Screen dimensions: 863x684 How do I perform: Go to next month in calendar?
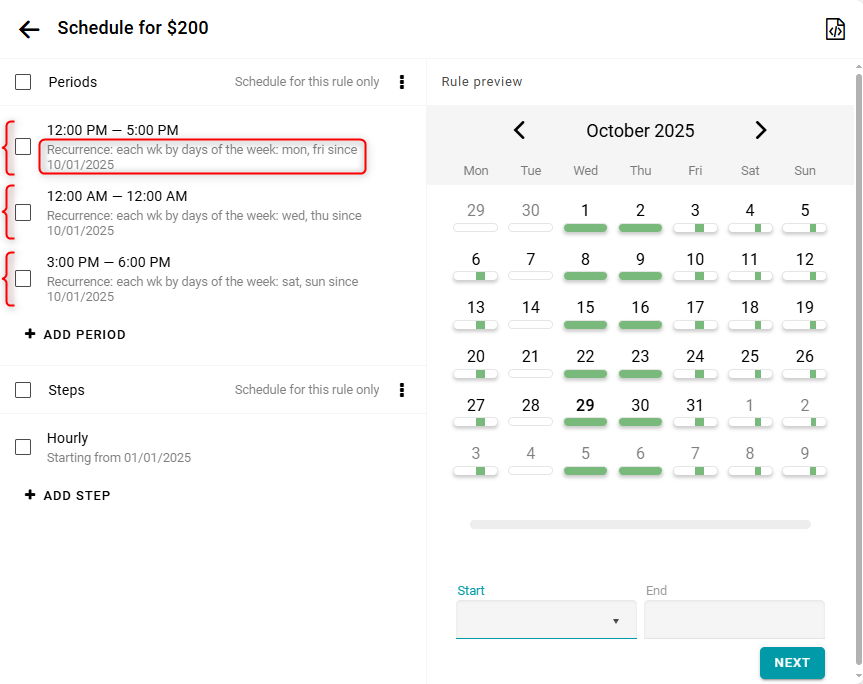pyautogui.click(x=760, y=130)
